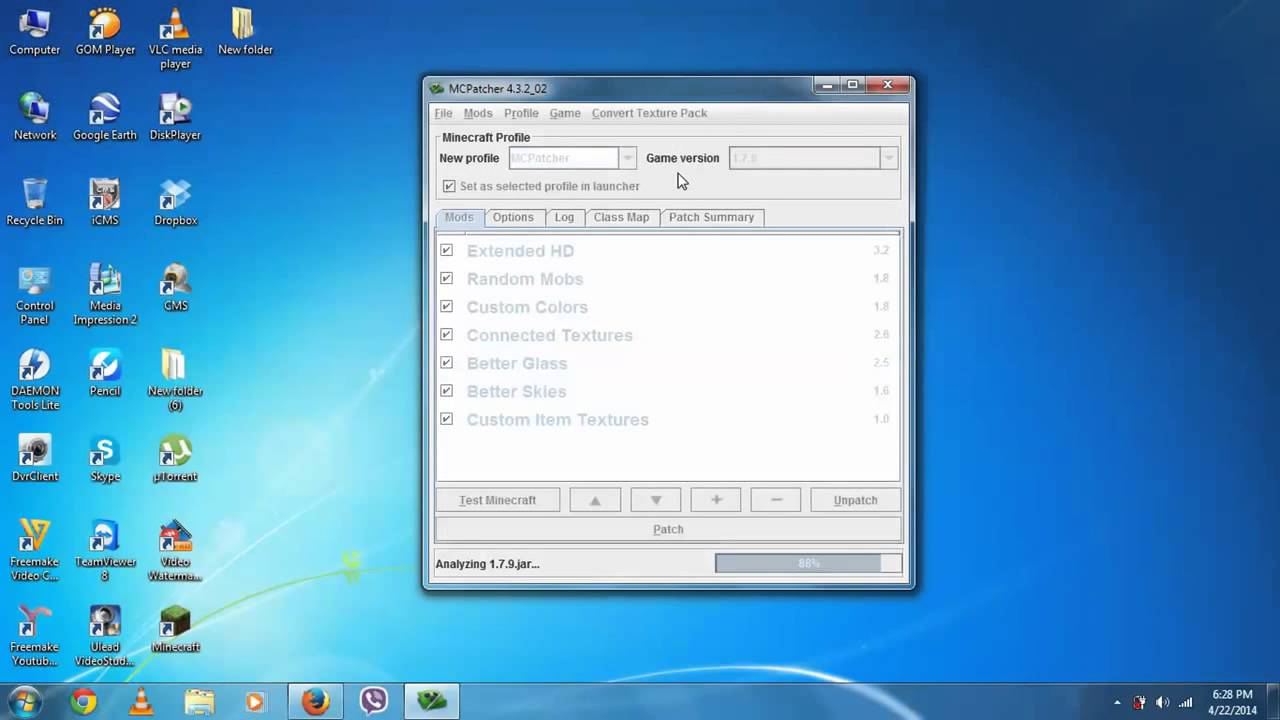Open the File menu in MCPatcher
This screenshot has width=1280, height=720.
443,113
